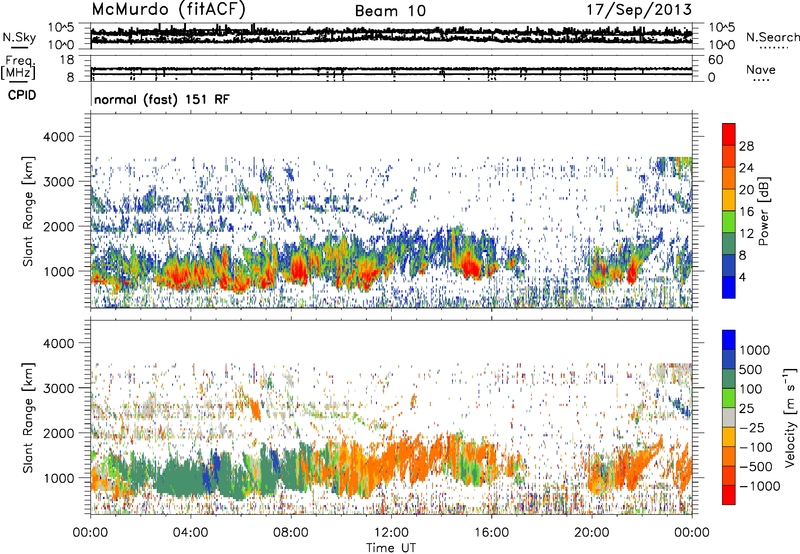Click the '2000' tick in the power panel
The image size is (800, 554).
[x=58, y=226]
